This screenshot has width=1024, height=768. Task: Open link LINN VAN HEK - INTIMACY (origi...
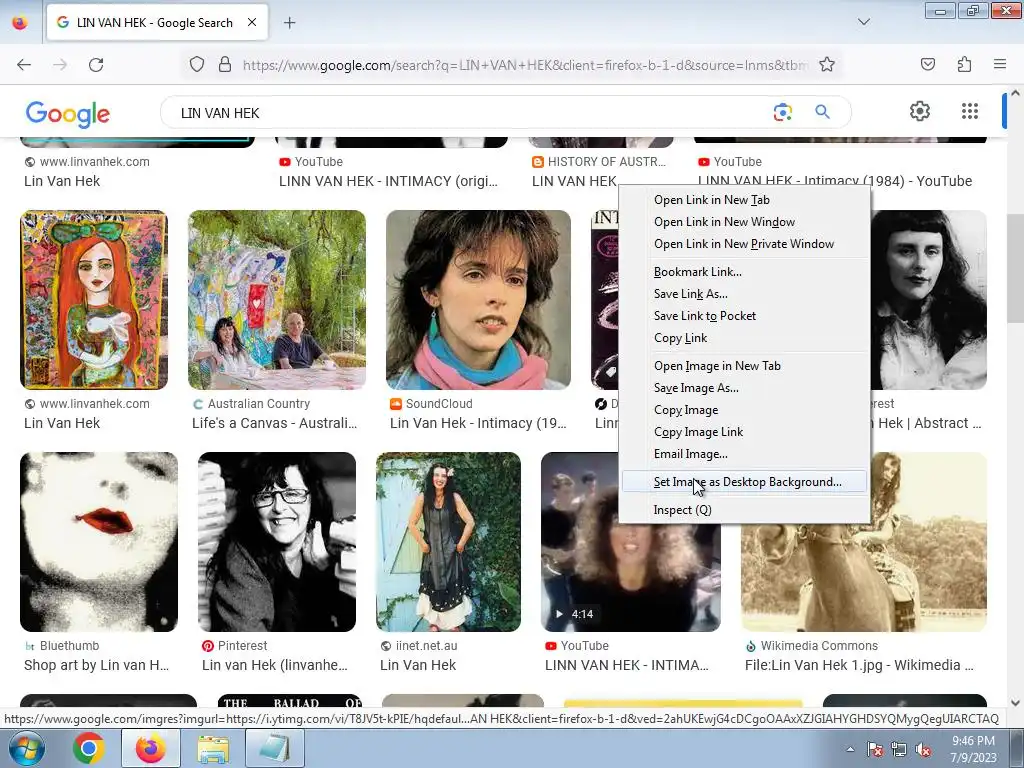[388, 181]
